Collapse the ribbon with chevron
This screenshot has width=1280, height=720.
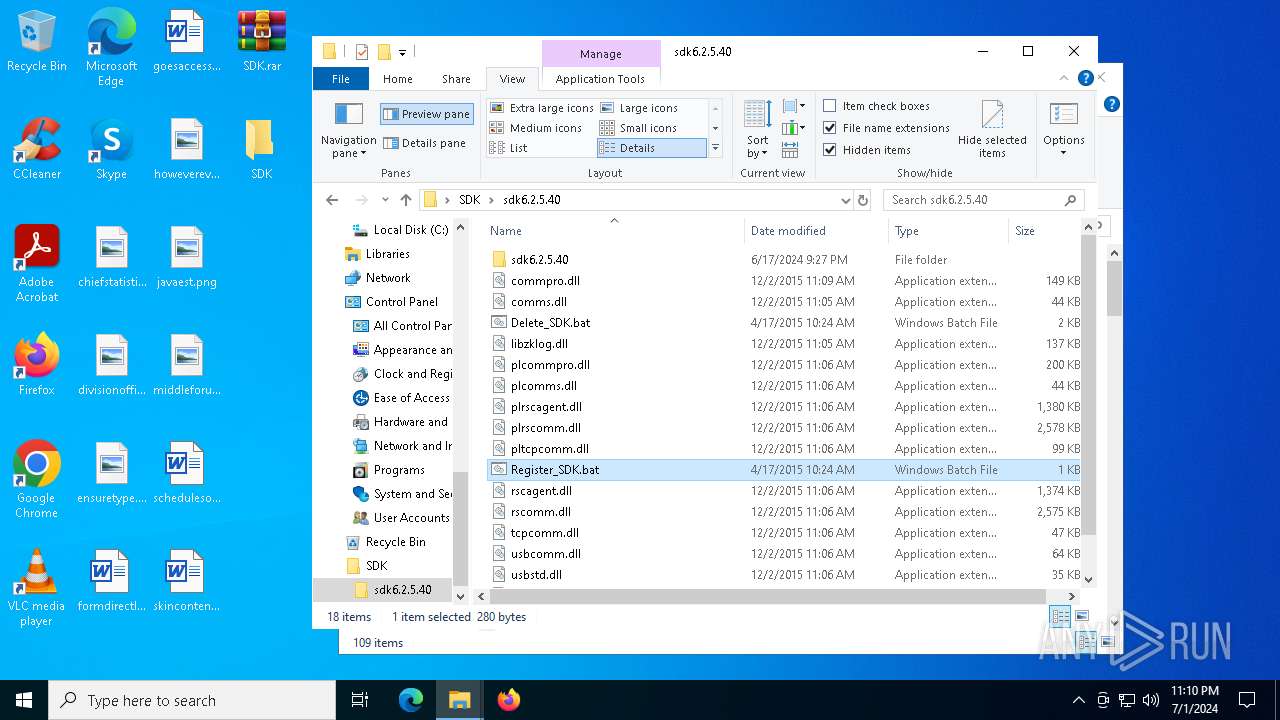(x=1064, y=78)
